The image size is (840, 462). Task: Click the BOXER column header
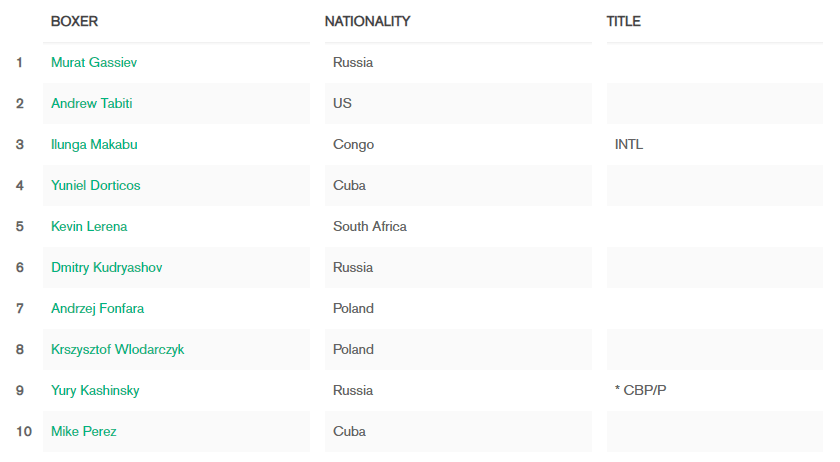[74, 21]
